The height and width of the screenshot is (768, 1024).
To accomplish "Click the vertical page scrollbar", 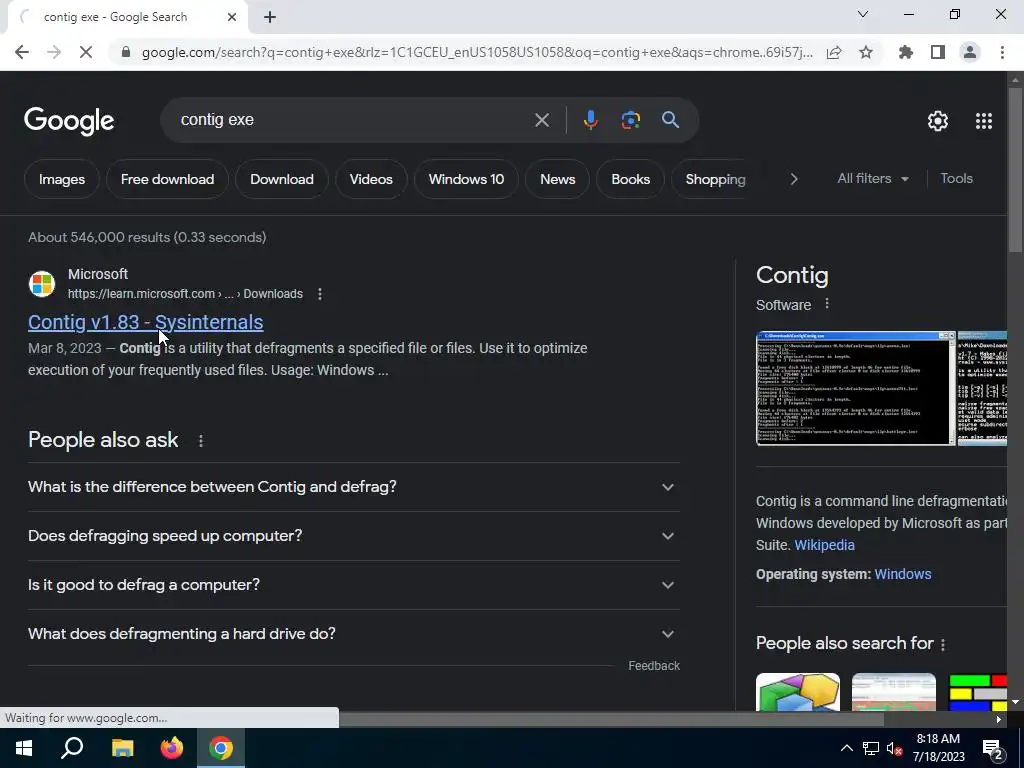I will tap(1016, 168).
